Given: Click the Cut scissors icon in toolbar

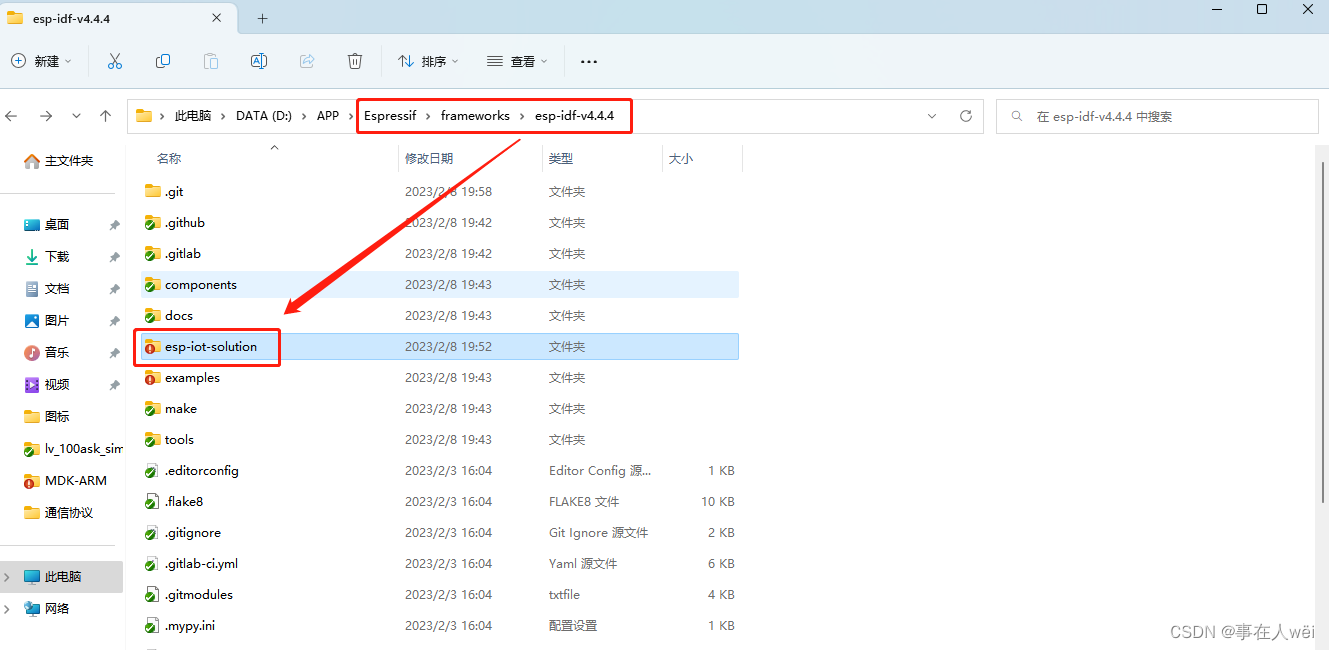Looking at the screenshot, I should [115, 61].
